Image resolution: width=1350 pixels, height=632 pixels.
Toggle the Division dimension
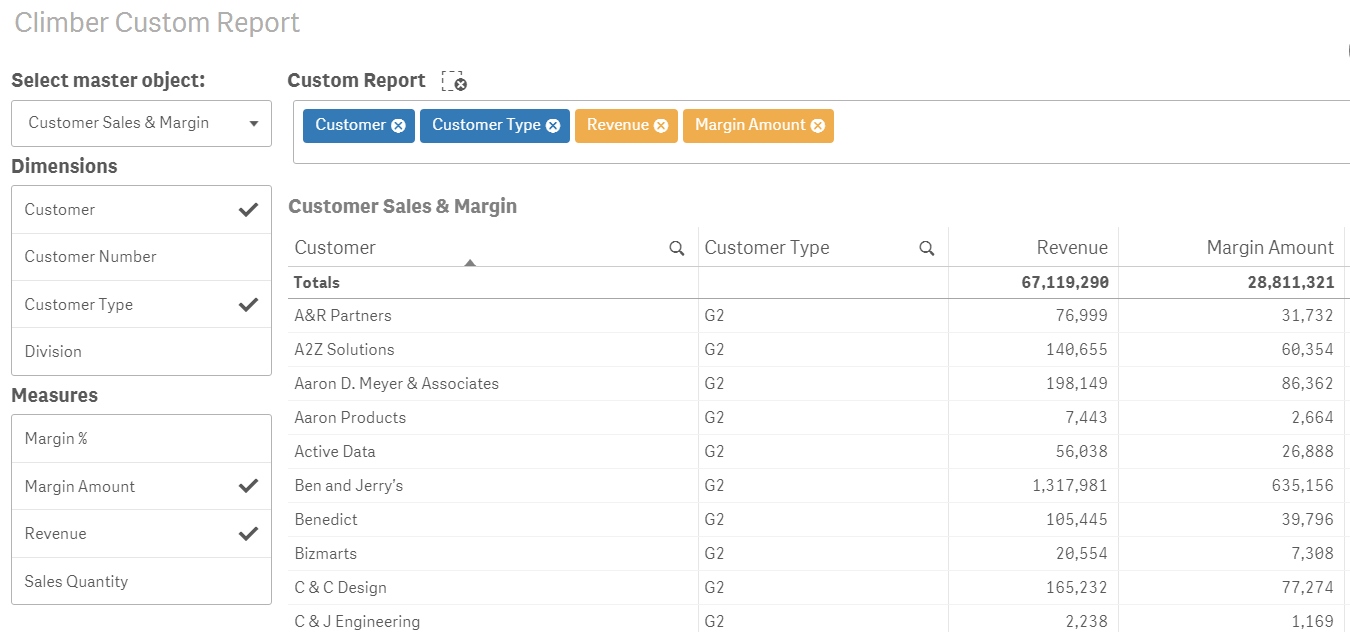click(141, 352)
